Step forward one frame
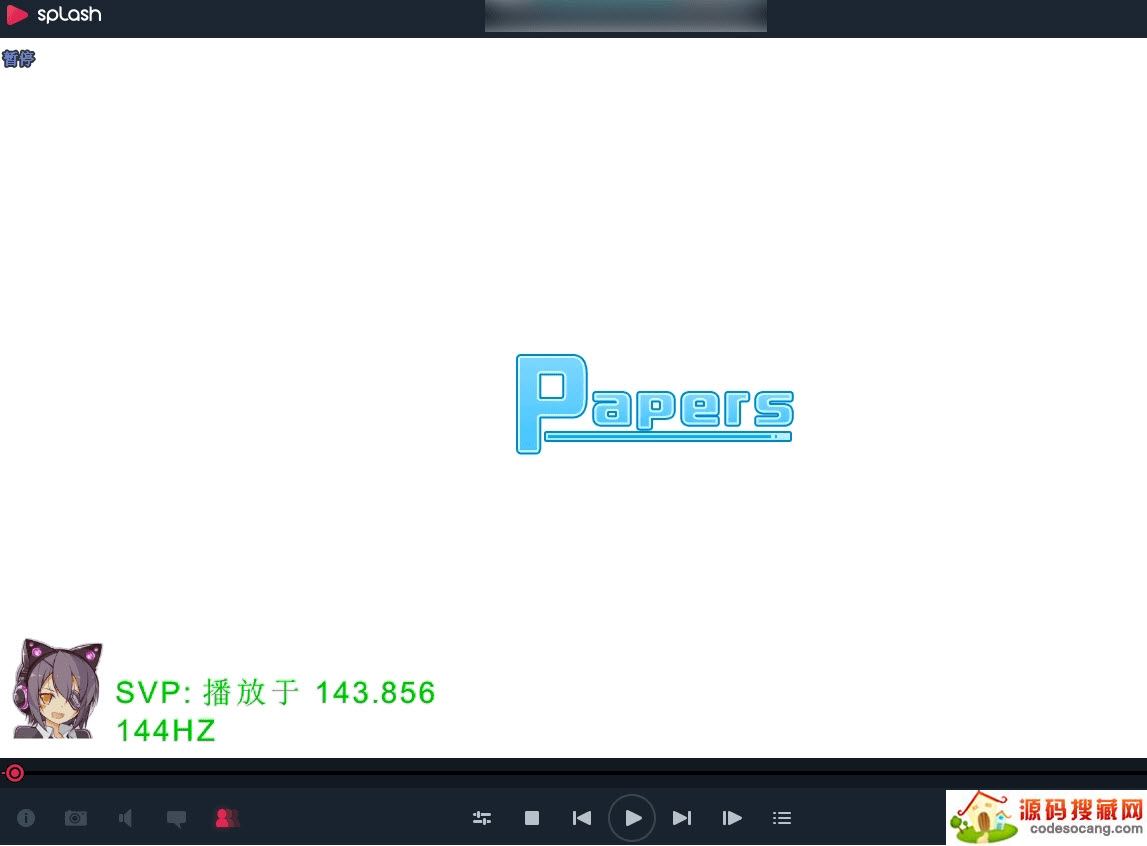The image size is (1147, 846). 732,817
